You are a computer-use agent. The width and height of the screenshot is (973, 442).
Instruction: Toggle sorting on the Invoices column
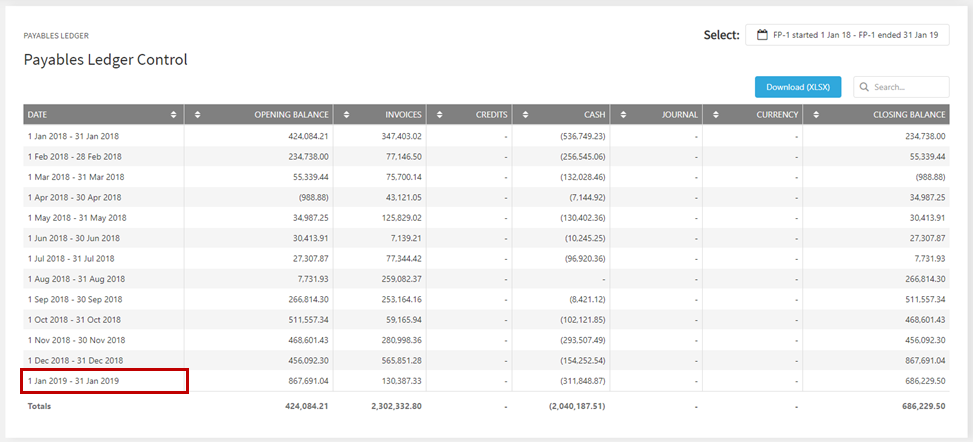(347, 115)
